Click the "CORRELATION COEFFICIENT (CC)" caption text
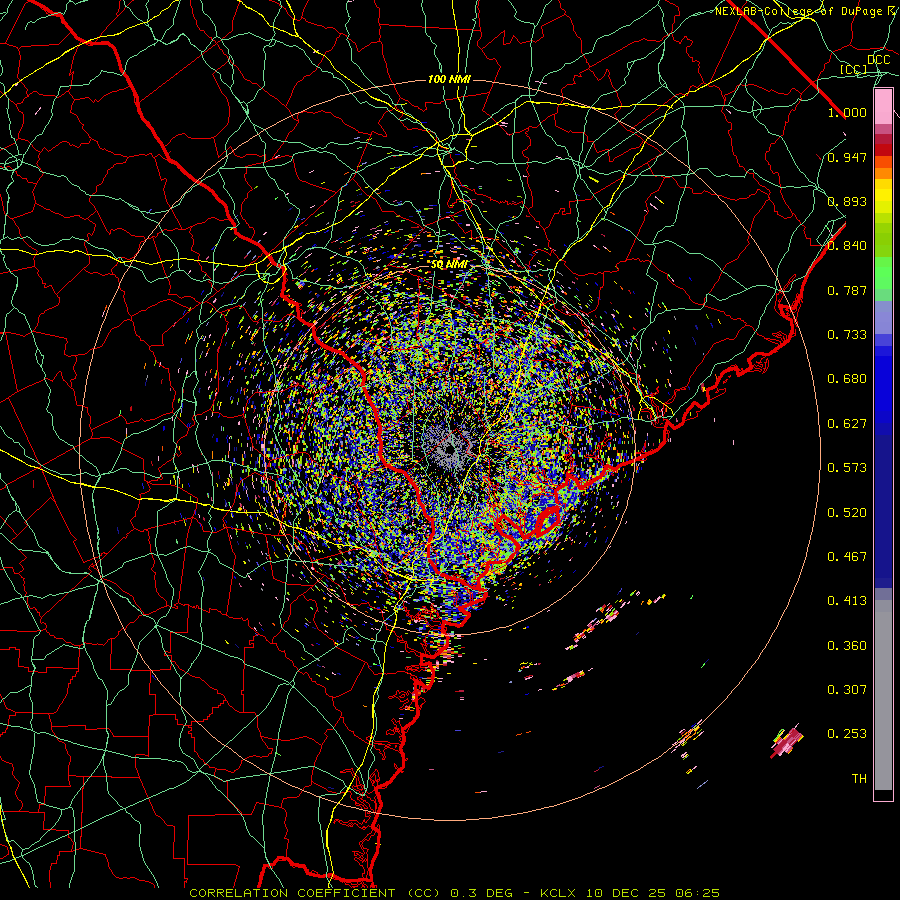This screenshot has height=900, width=900. (x=315, y=893)
